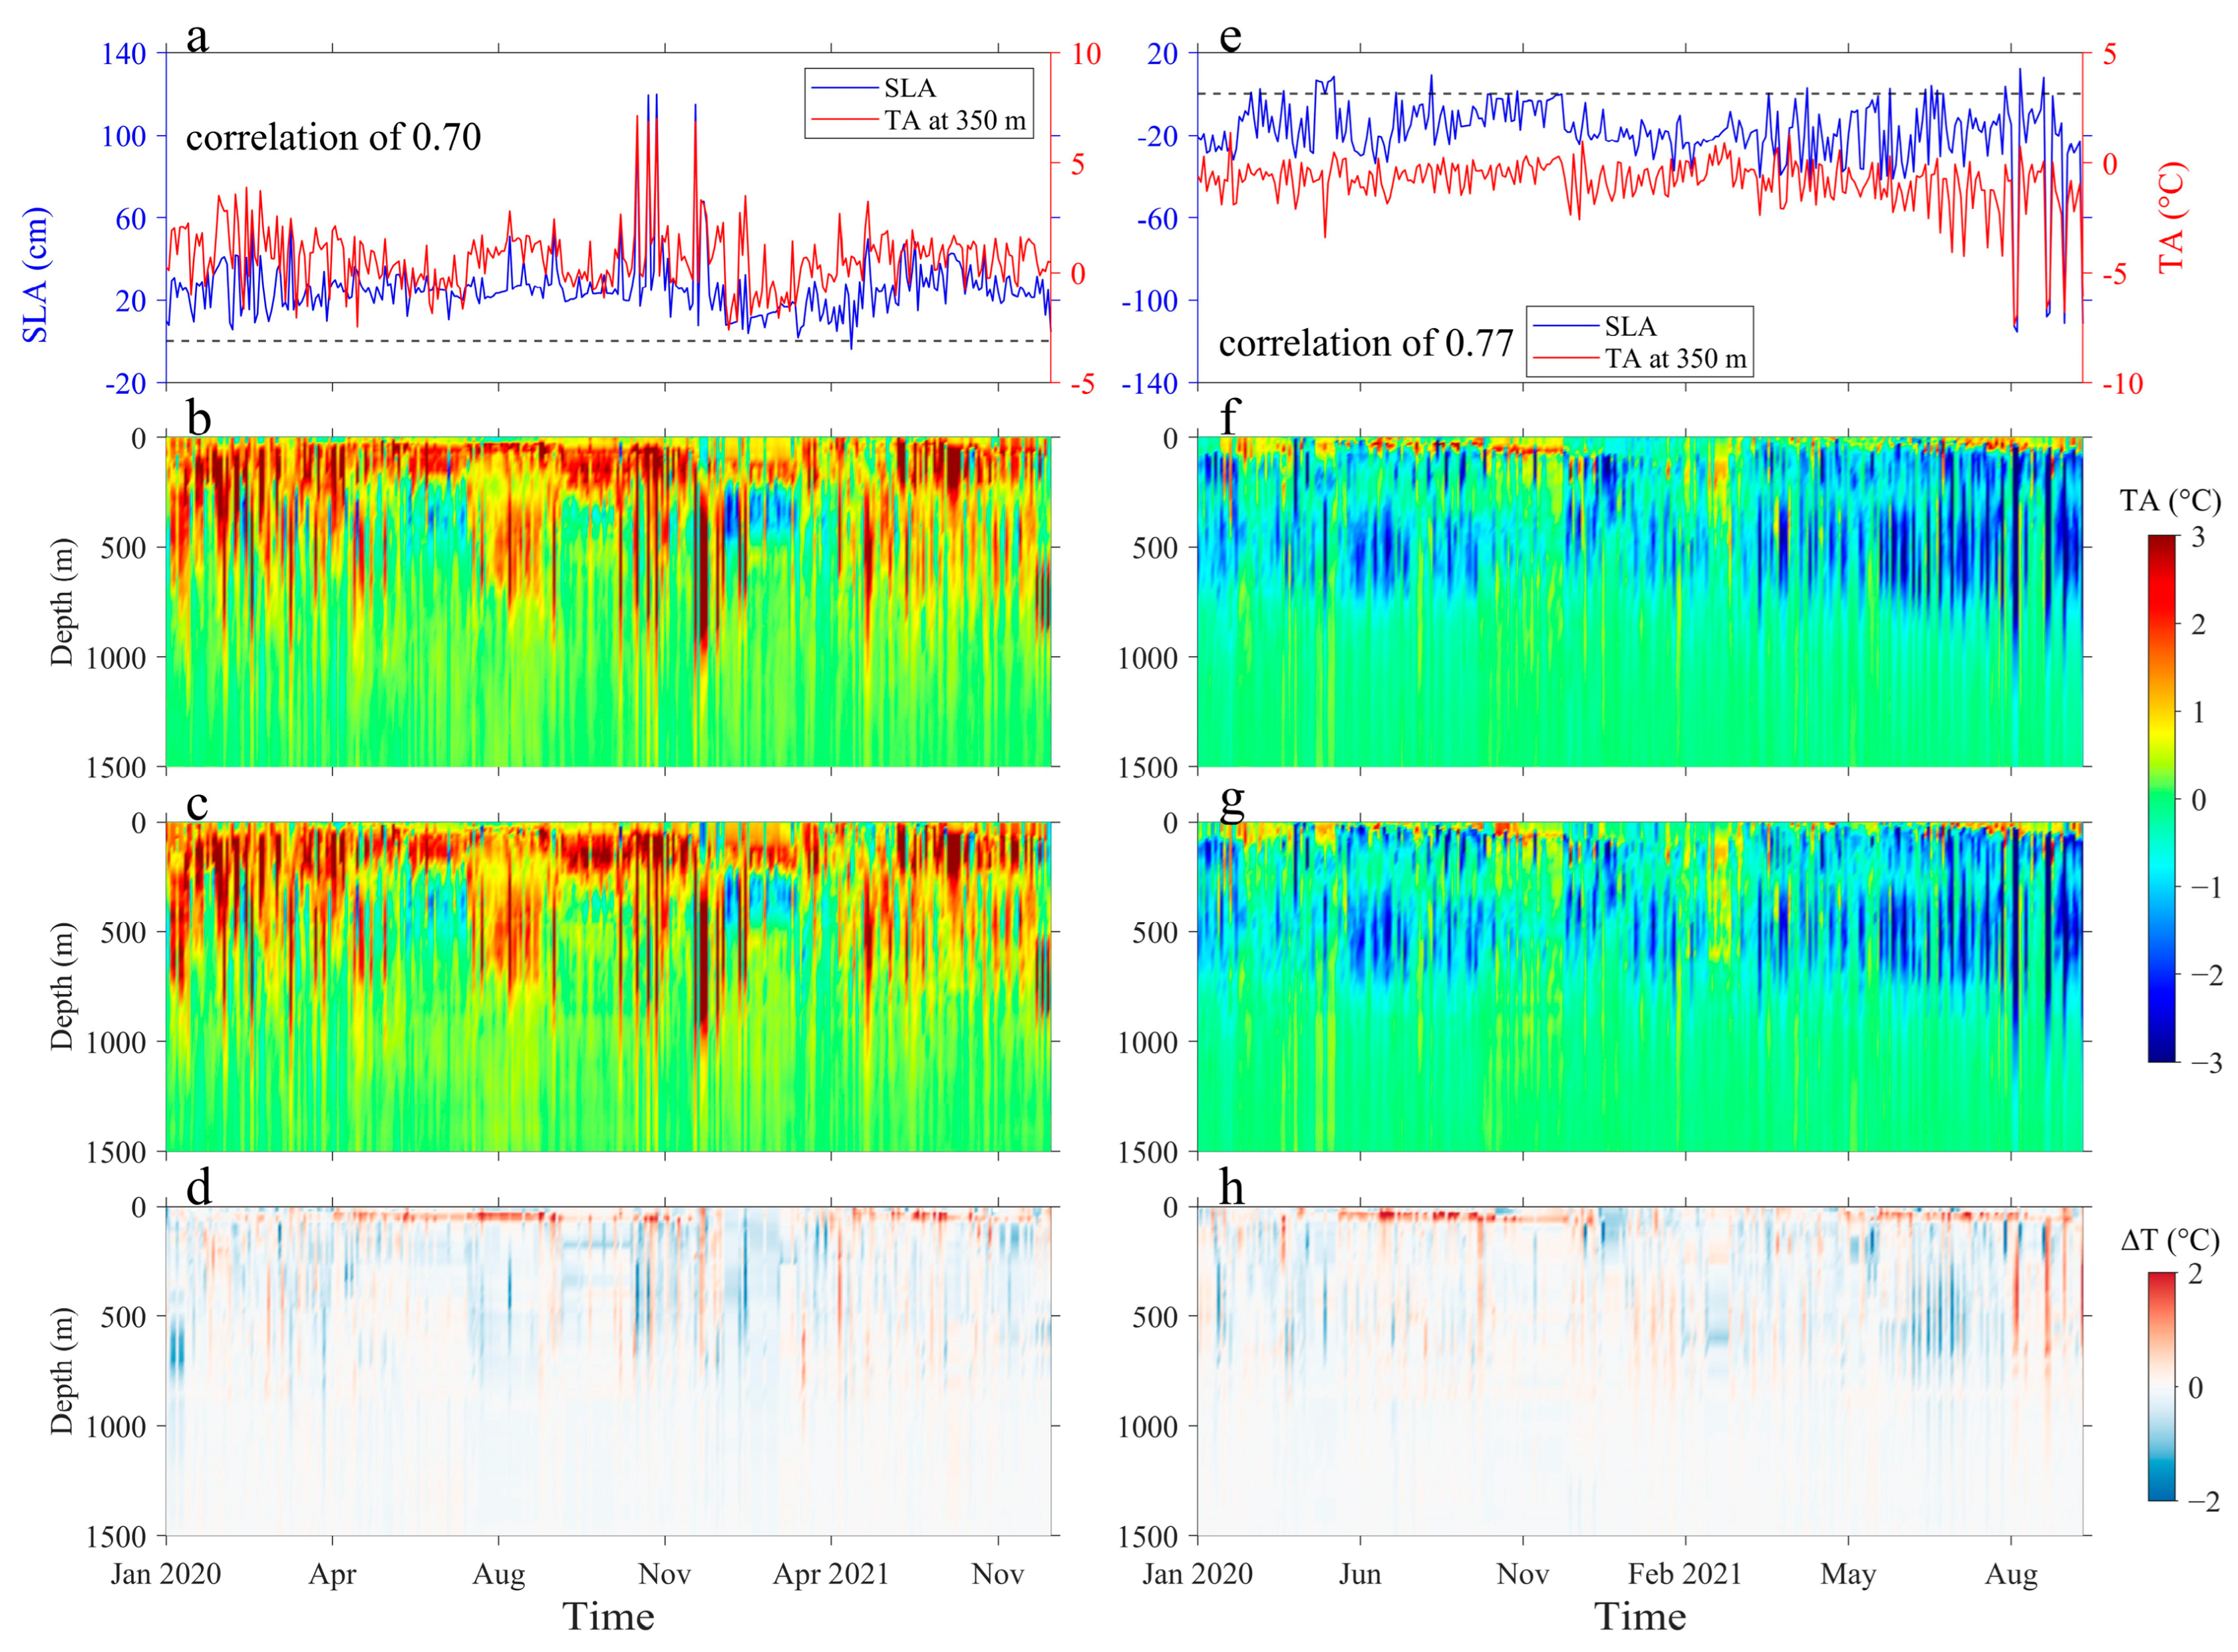The width and height of the screenshot is (2238, 1652).
Task: Click the 'TA at 350 m' entry in panel a legend
Action: [x=954, y=121]
